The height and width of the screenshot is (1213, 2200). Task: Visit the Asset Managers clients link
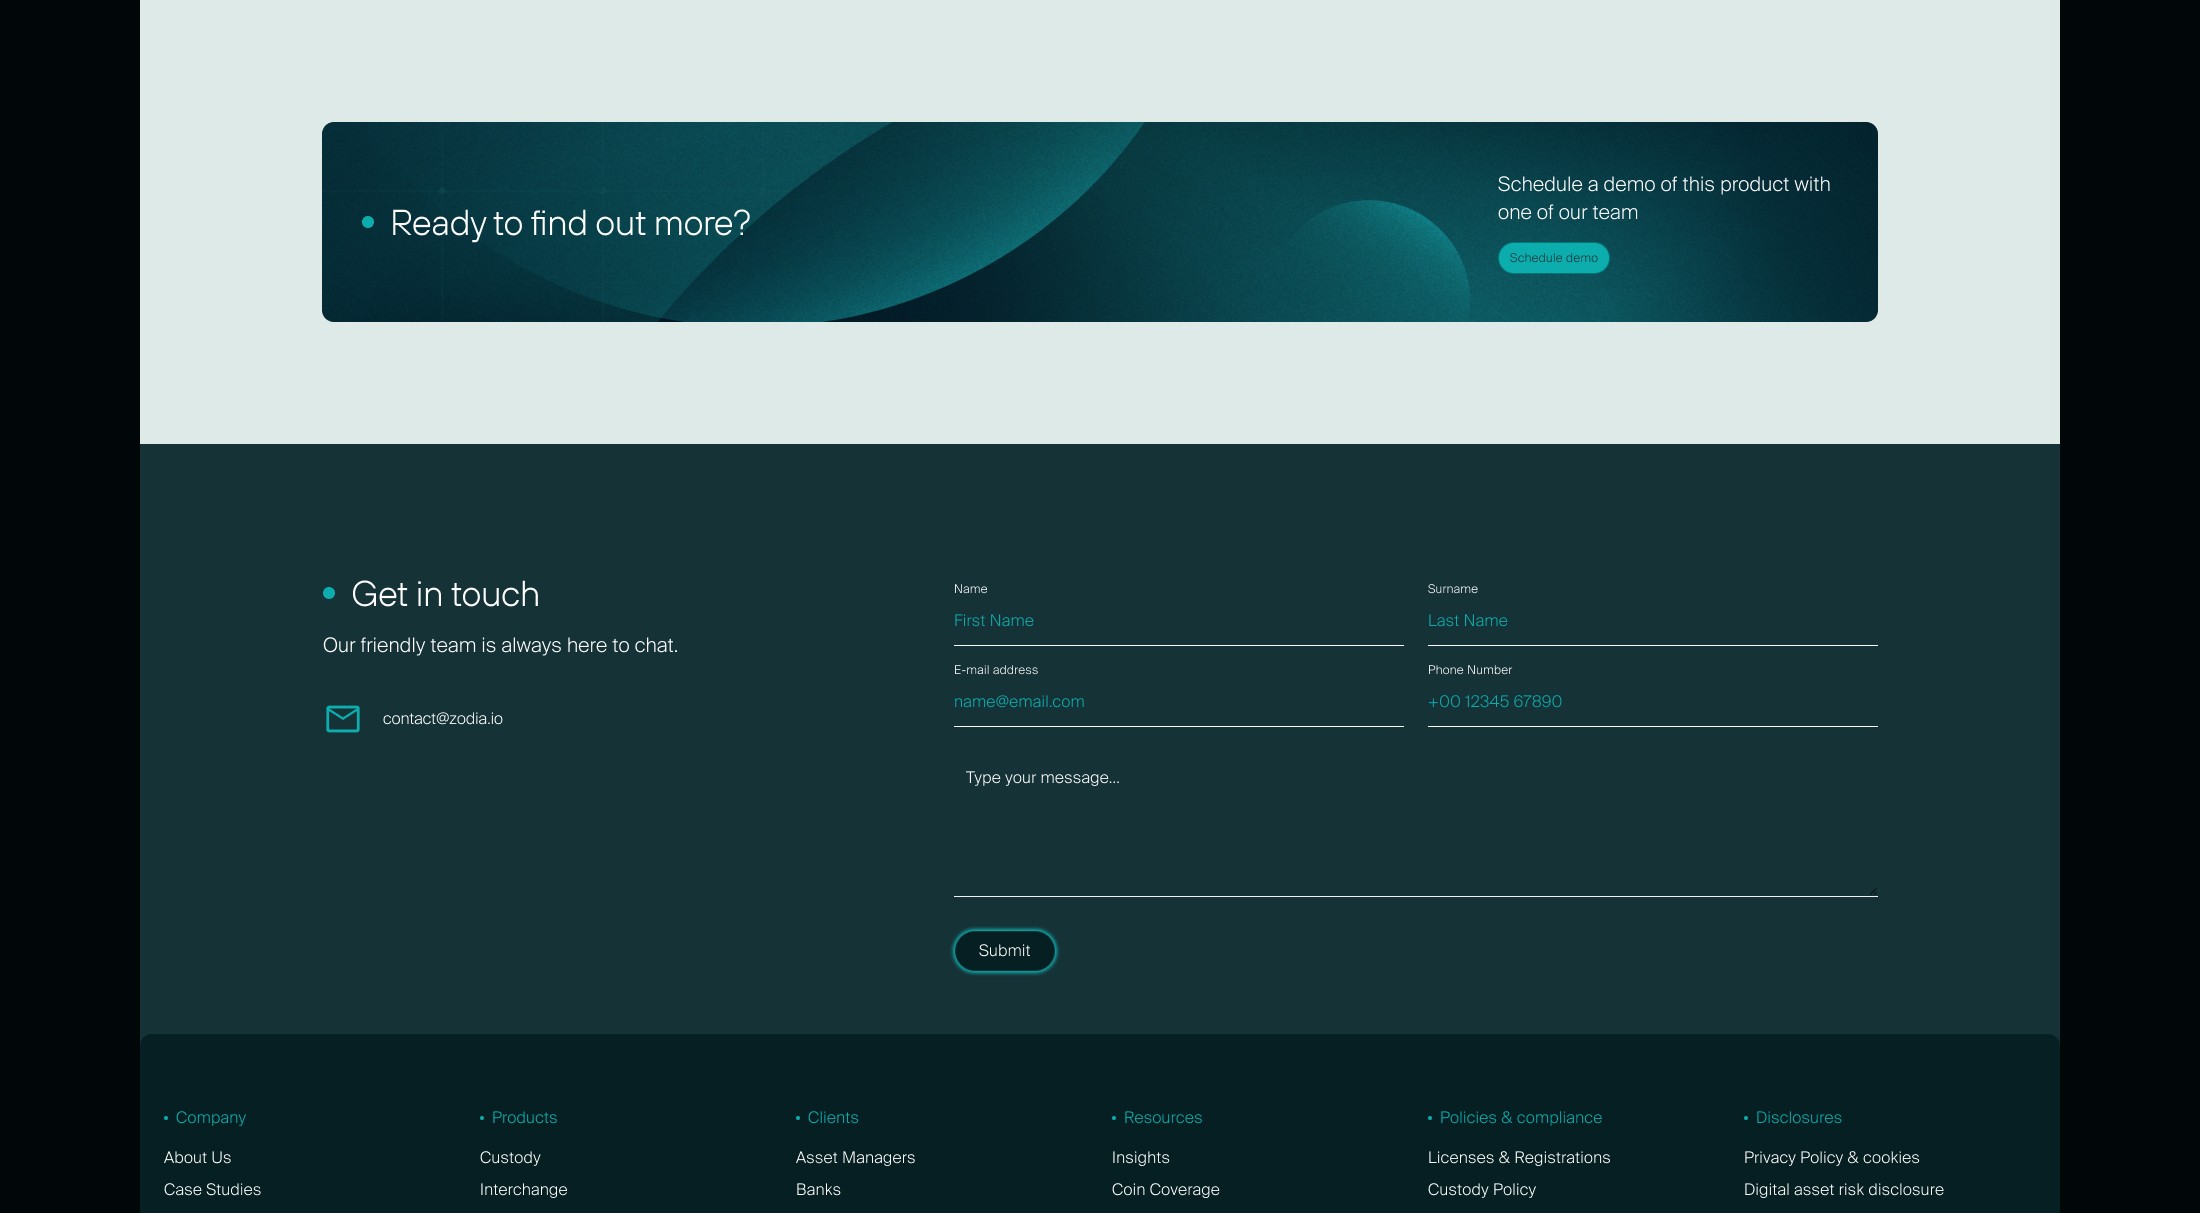(x=855, y=1157)
